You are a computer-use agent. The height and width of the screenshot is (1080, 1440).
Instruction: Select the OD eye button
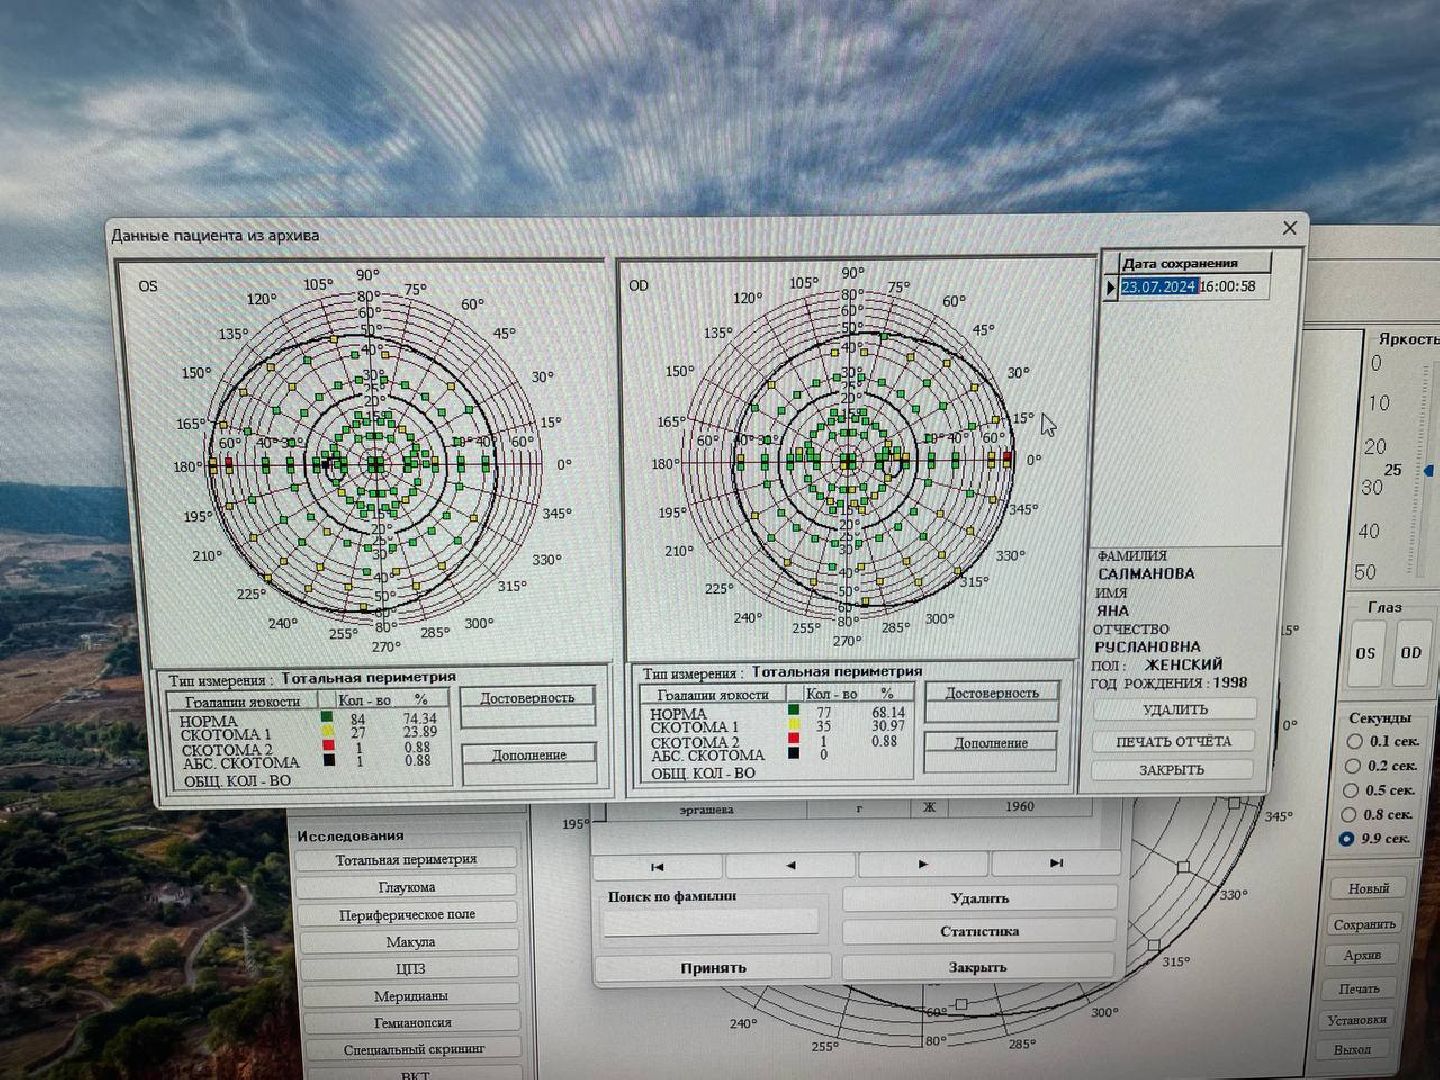1411,653
